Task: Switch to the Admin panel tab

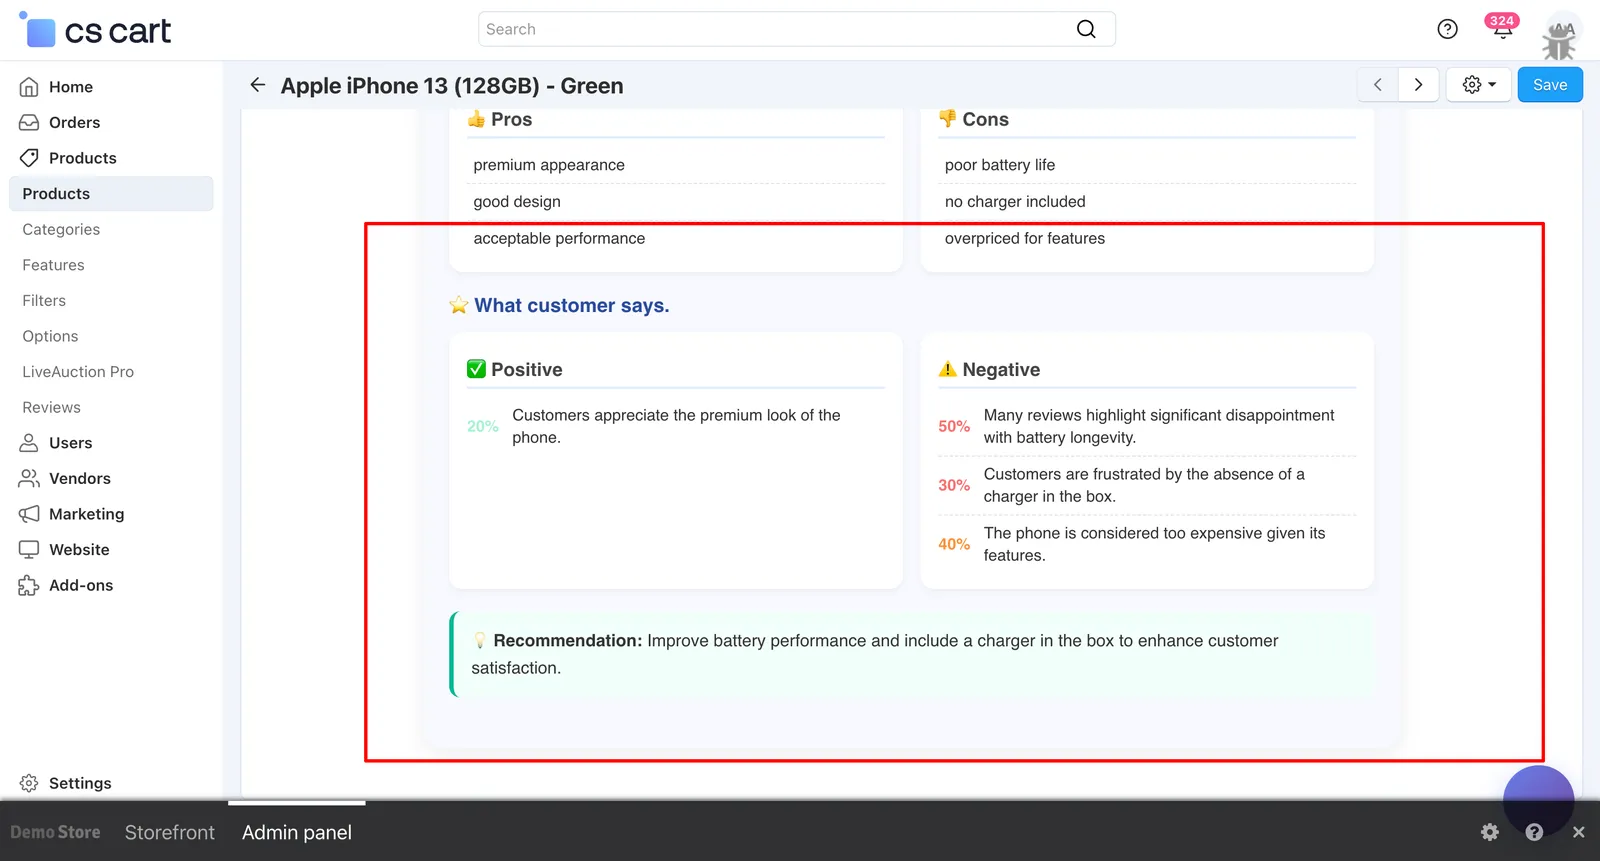Action: coord(297,832)
